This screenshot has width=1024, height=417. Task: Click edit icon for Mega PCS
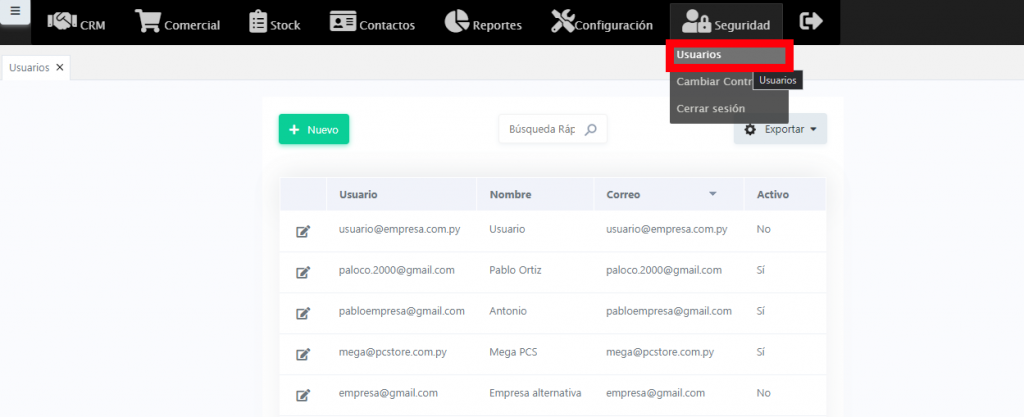coord(303,353)
